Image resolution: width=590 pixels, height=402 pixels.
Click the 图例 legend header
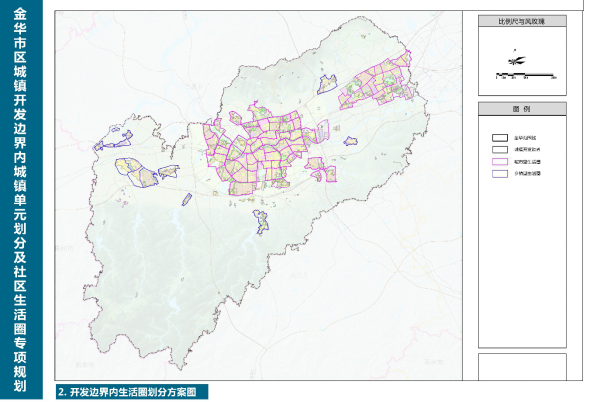522,109
